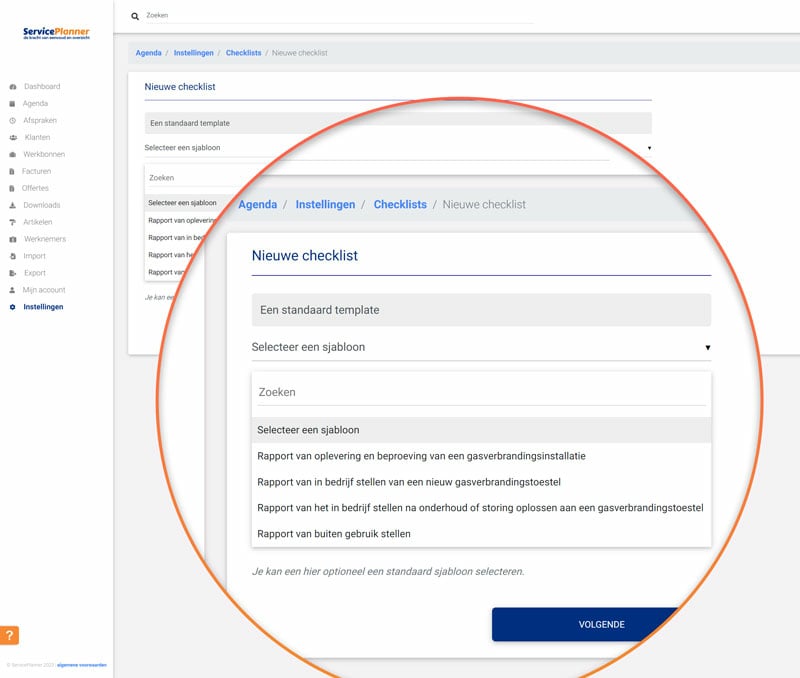Screen dimensions: 800x678
Task: Click the ServicePlanner logo
Action: pyautogui.click(x=56, y=33)
